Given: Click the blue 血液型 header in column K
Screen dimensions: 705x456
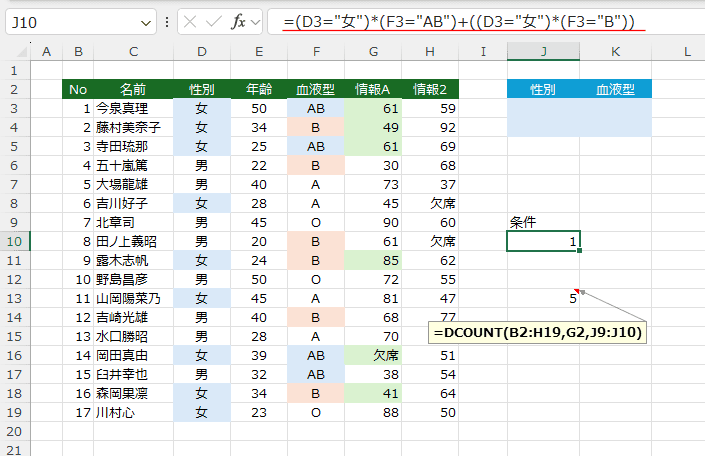Looking at the screenshot, I should tap(615, 89).
